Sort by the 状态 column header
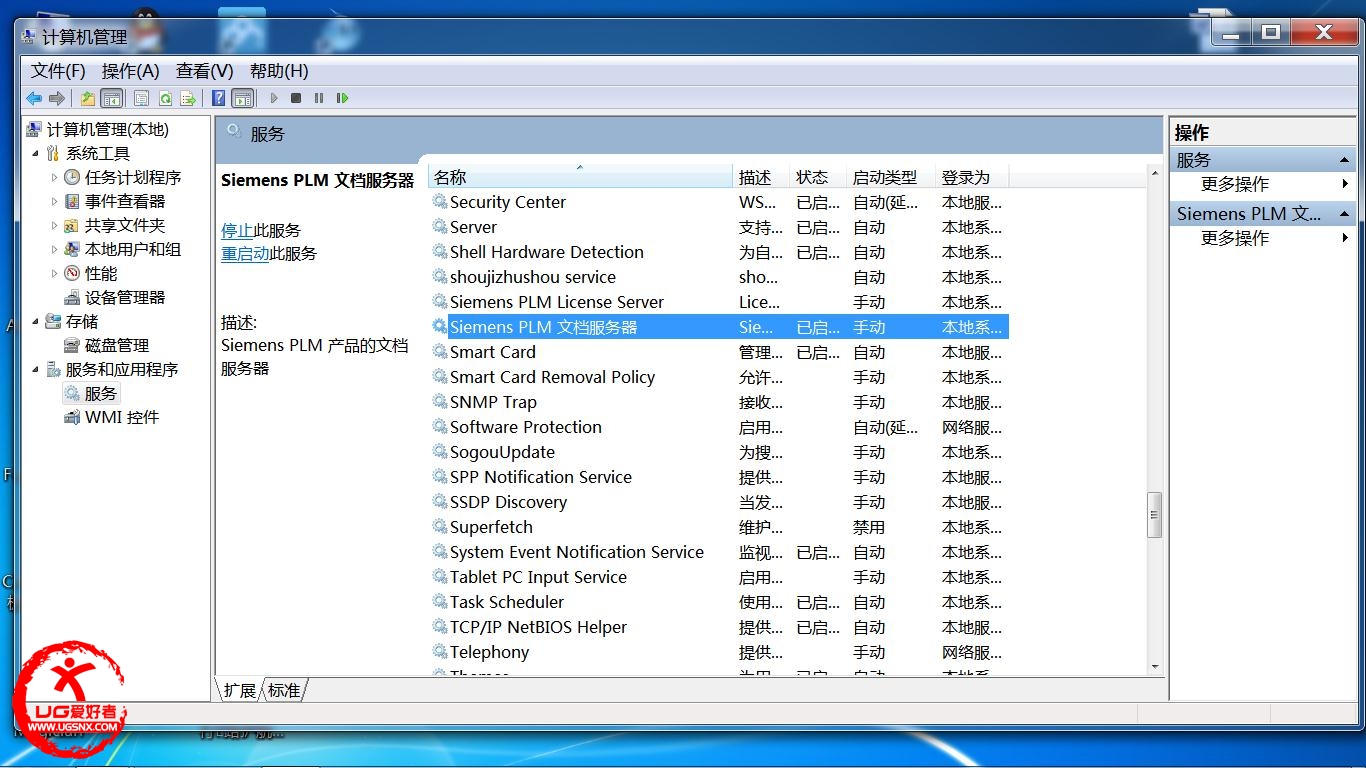1366x768 pixels. click(818, 177)
